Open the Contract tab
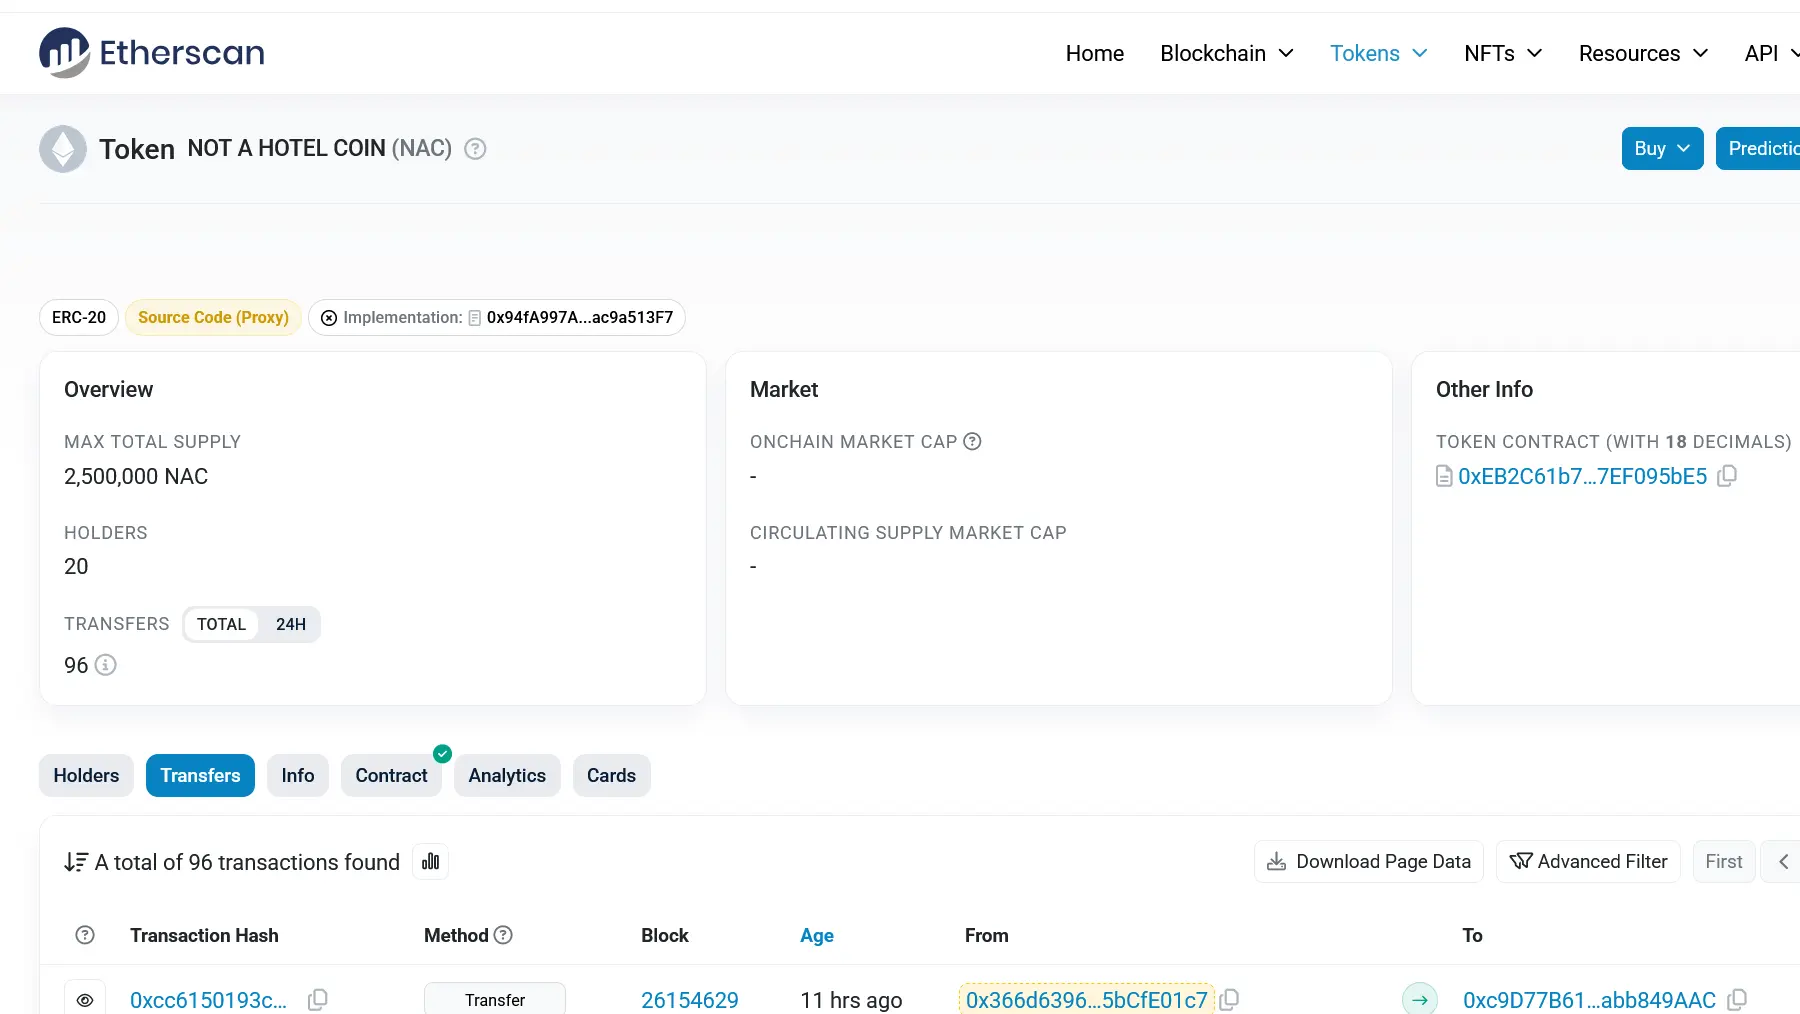Viewport: 1800px width, 1014px height. tap(391, 776)
